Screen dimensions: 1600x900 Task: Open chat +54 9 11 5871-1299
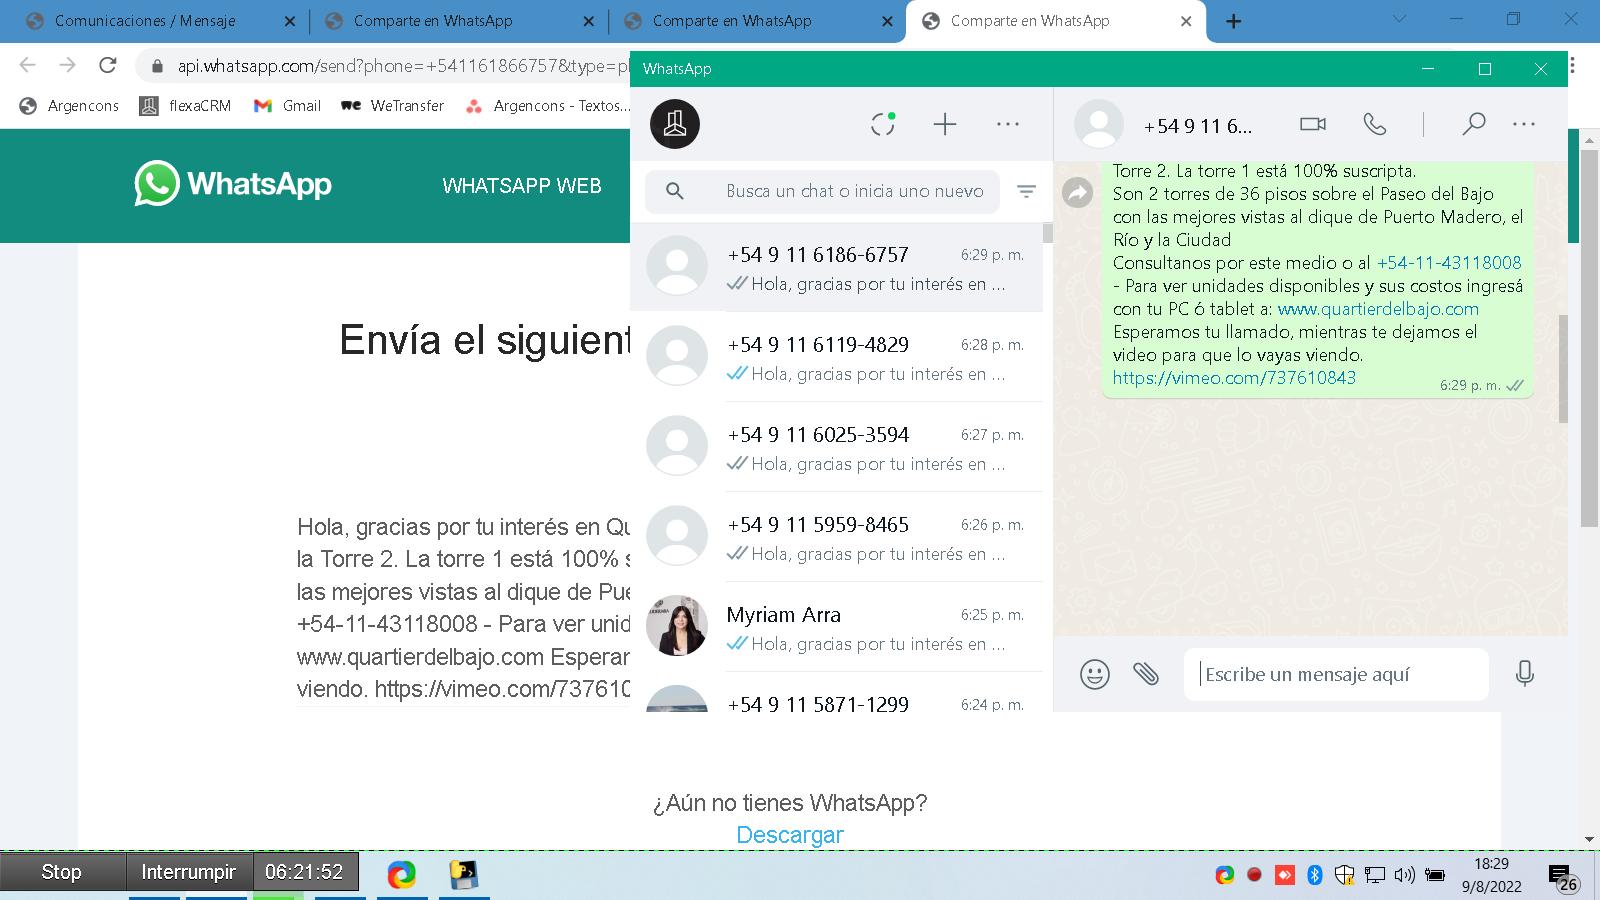coord(836,693)
